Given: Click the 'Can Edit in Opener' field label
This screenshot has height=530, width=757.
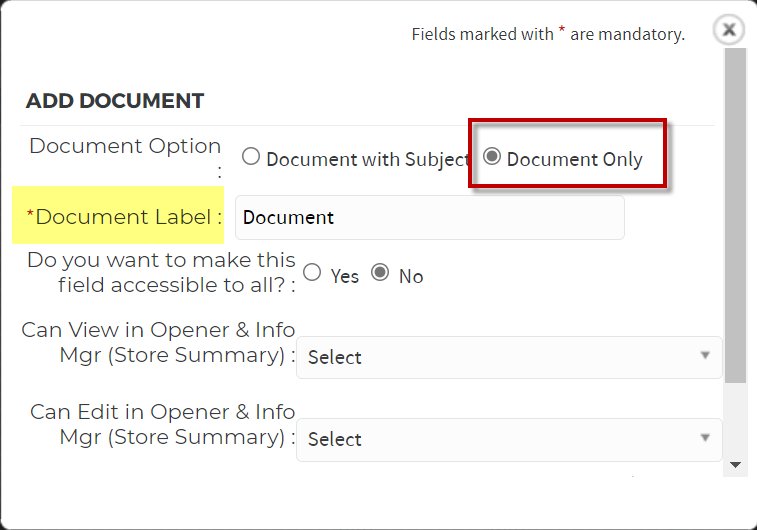Looking at the screenshot, I should tap(163, 425).
